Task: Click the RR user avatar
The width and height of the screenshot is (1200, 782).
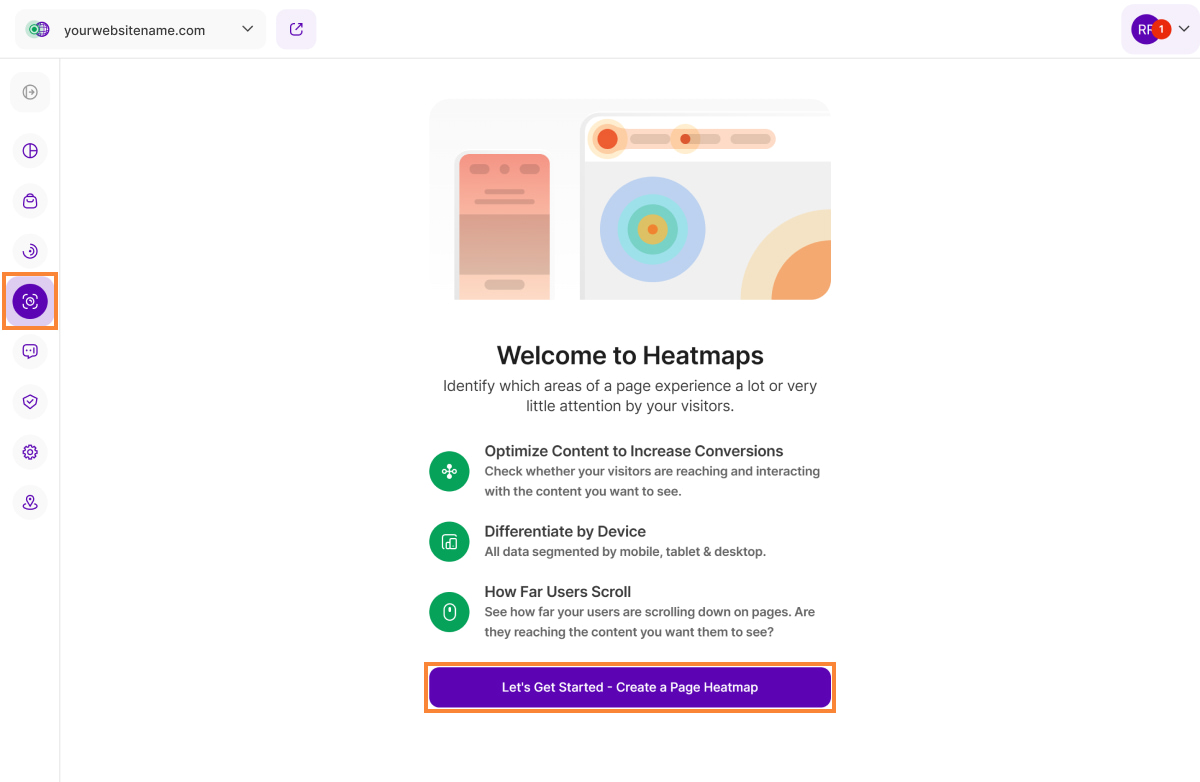Action: tap(1143, 30)
